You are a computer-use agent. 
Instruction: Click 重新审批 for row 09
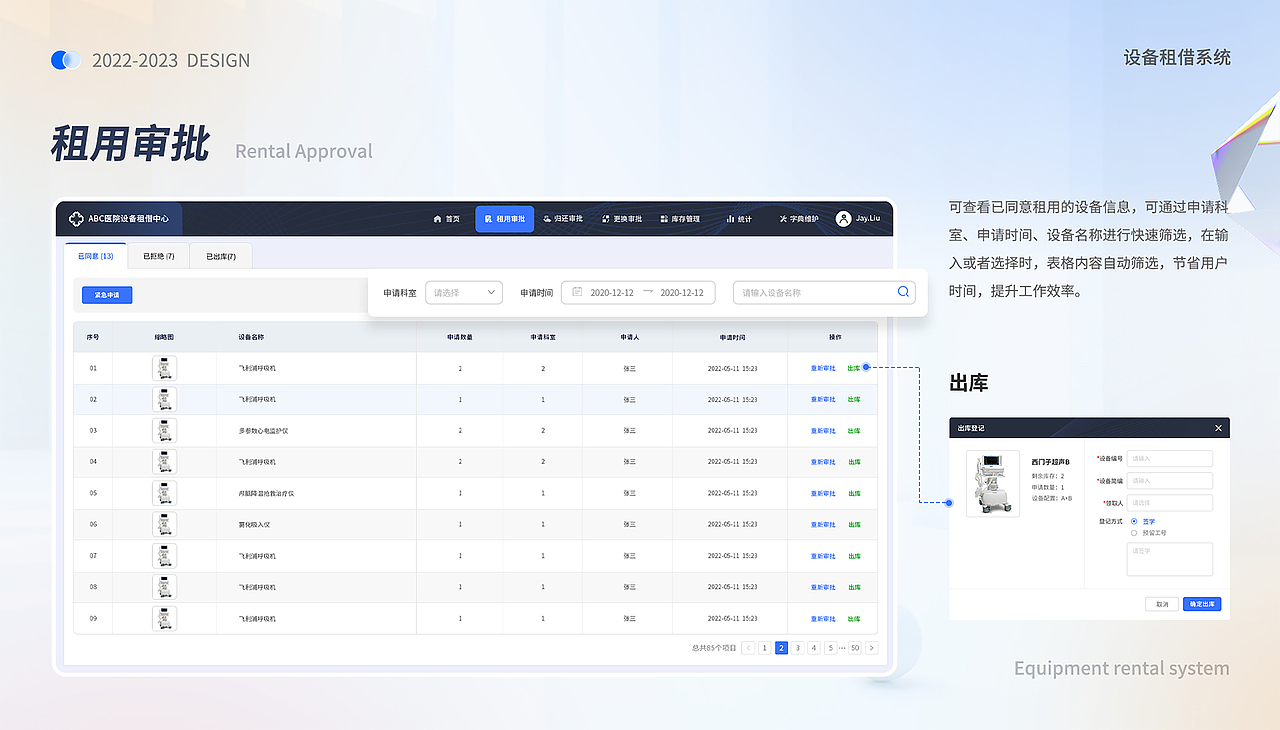click(823, 619)
